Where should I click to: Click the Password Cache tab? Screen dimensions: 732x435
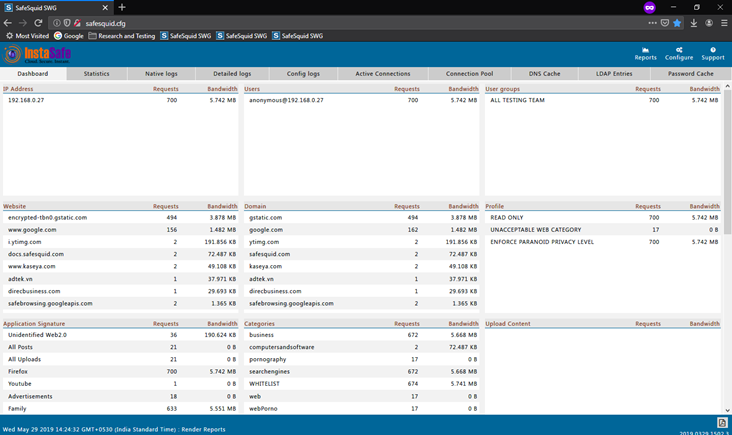pyautogui.click(x=690, y=74)
